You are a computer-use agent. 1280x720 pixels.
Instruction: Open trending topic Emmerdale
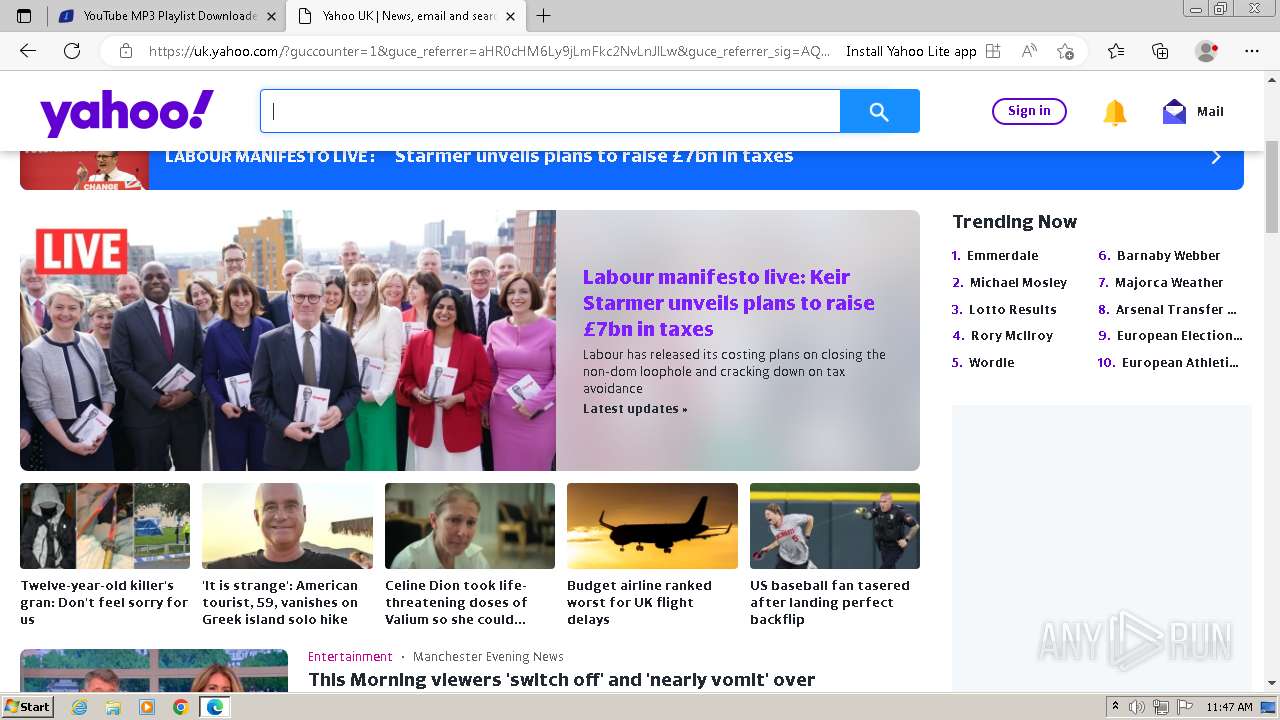click(x=1003, y=256)
